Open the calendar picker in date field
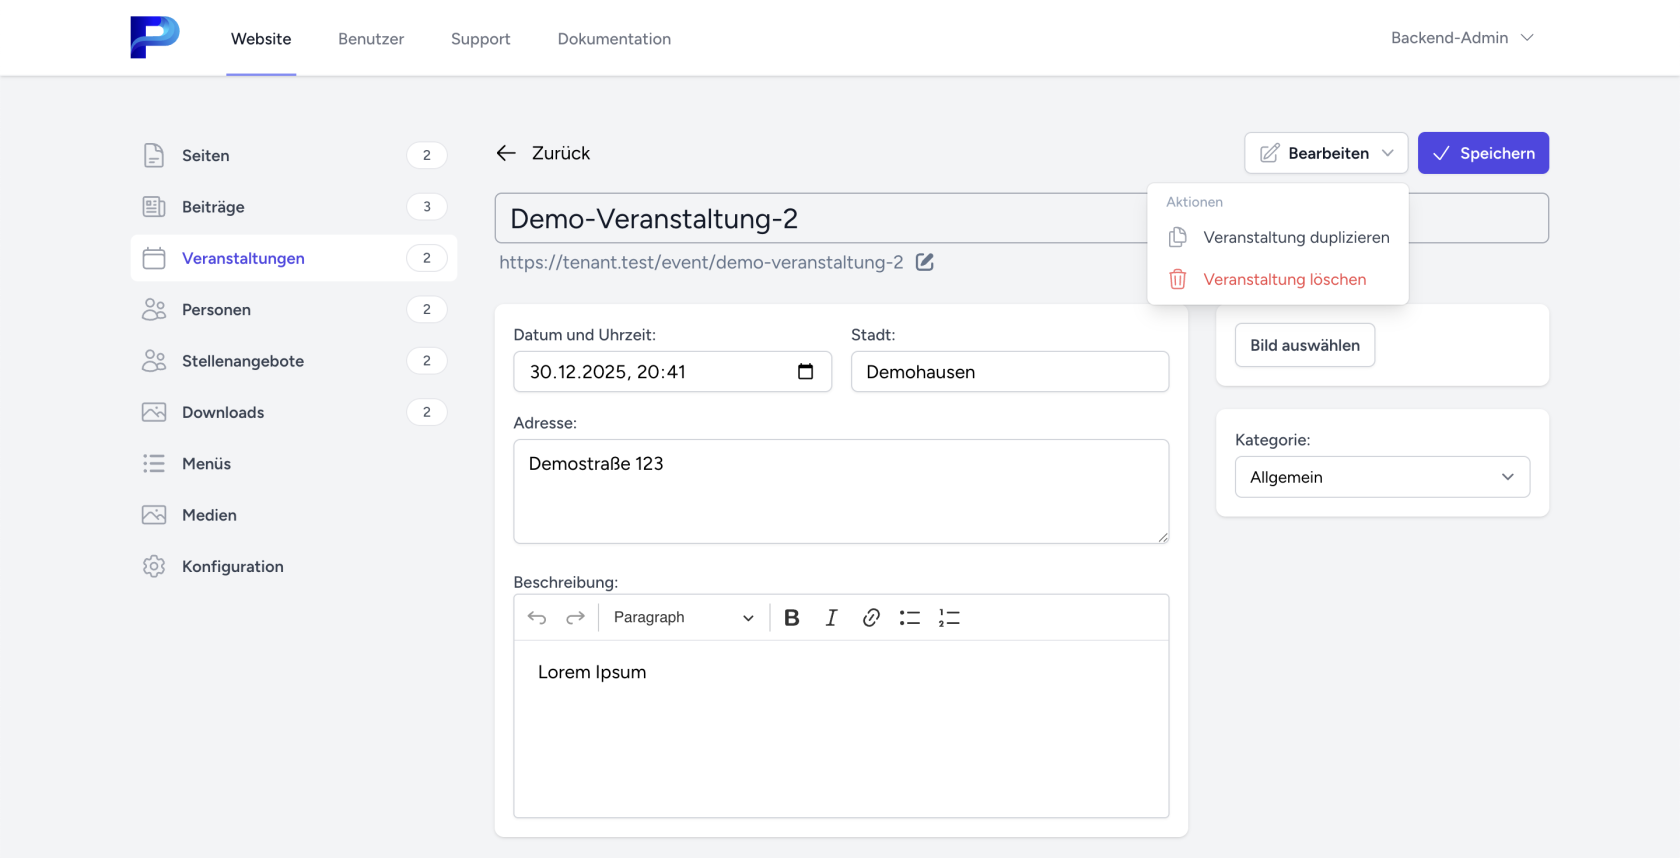This screenshot has width=1680, height=858. 805,372
